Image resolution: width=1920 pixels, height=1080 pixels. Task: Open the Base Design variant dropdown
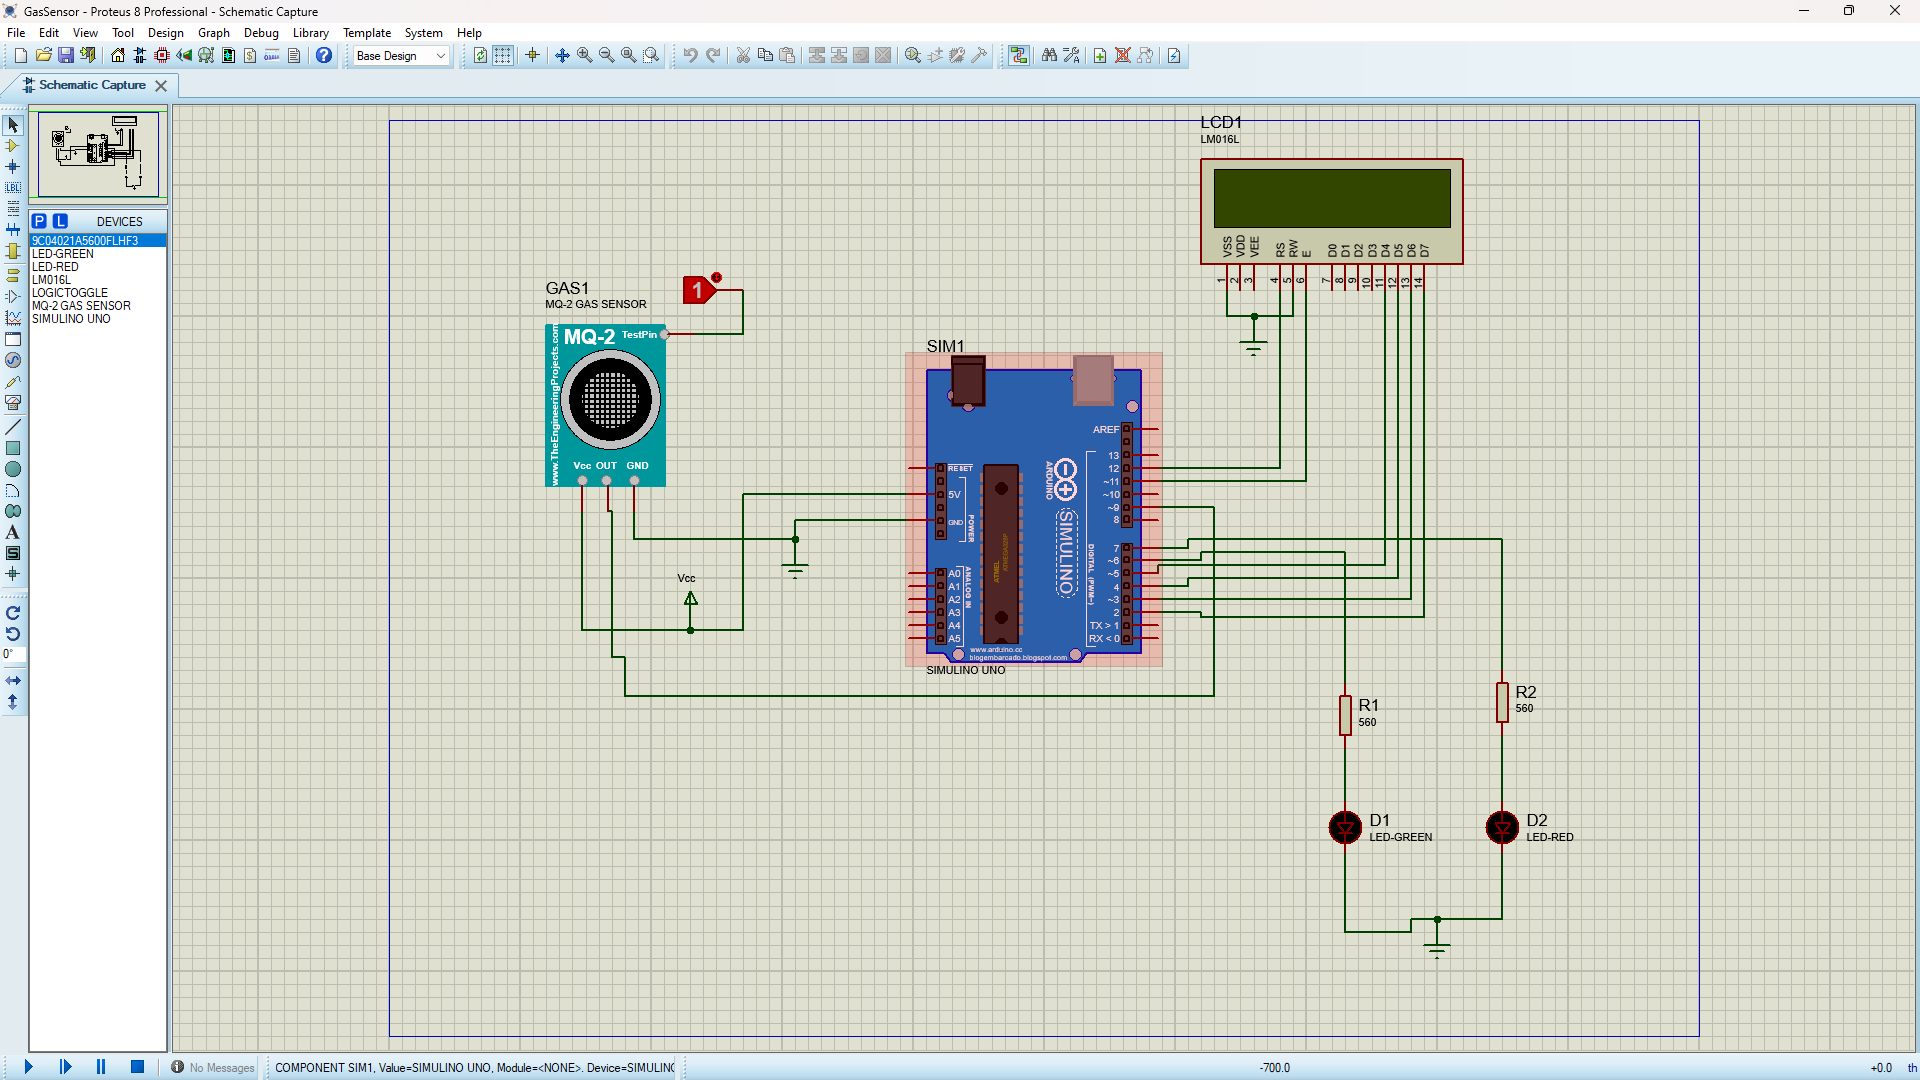(401, 56)
